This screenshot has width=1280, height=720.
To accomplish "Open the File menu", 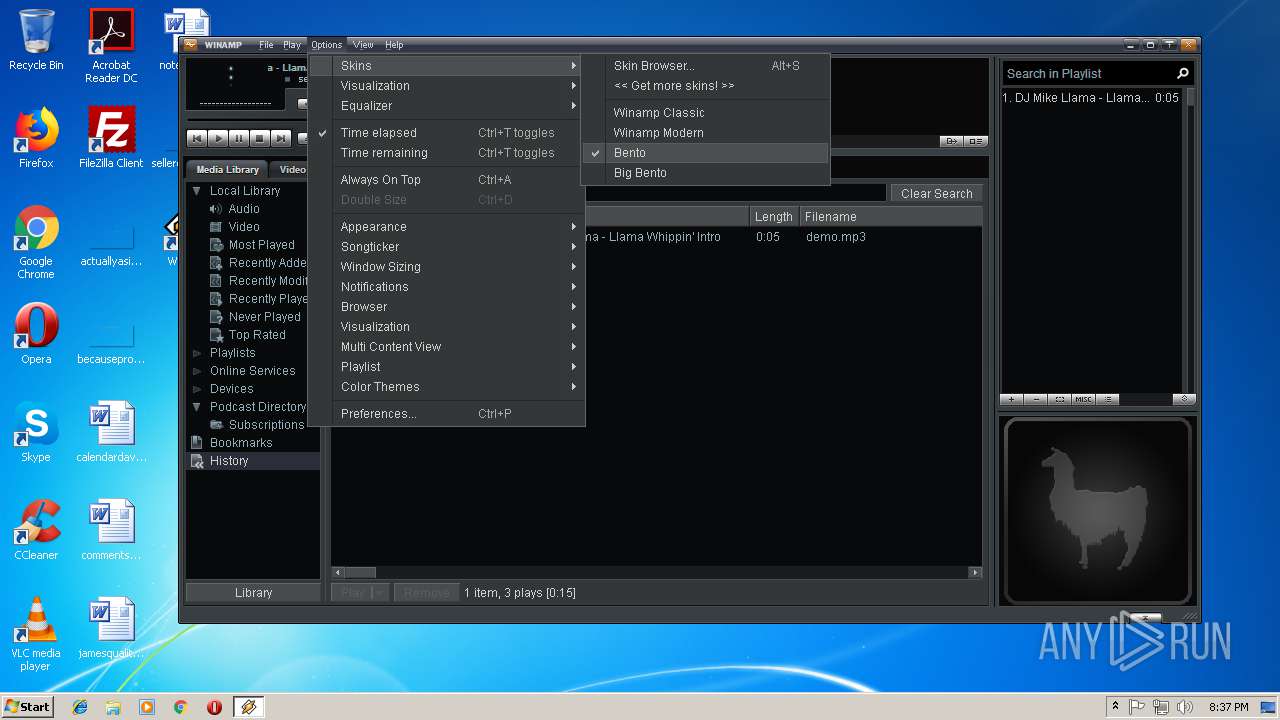I will coord(266,45).
